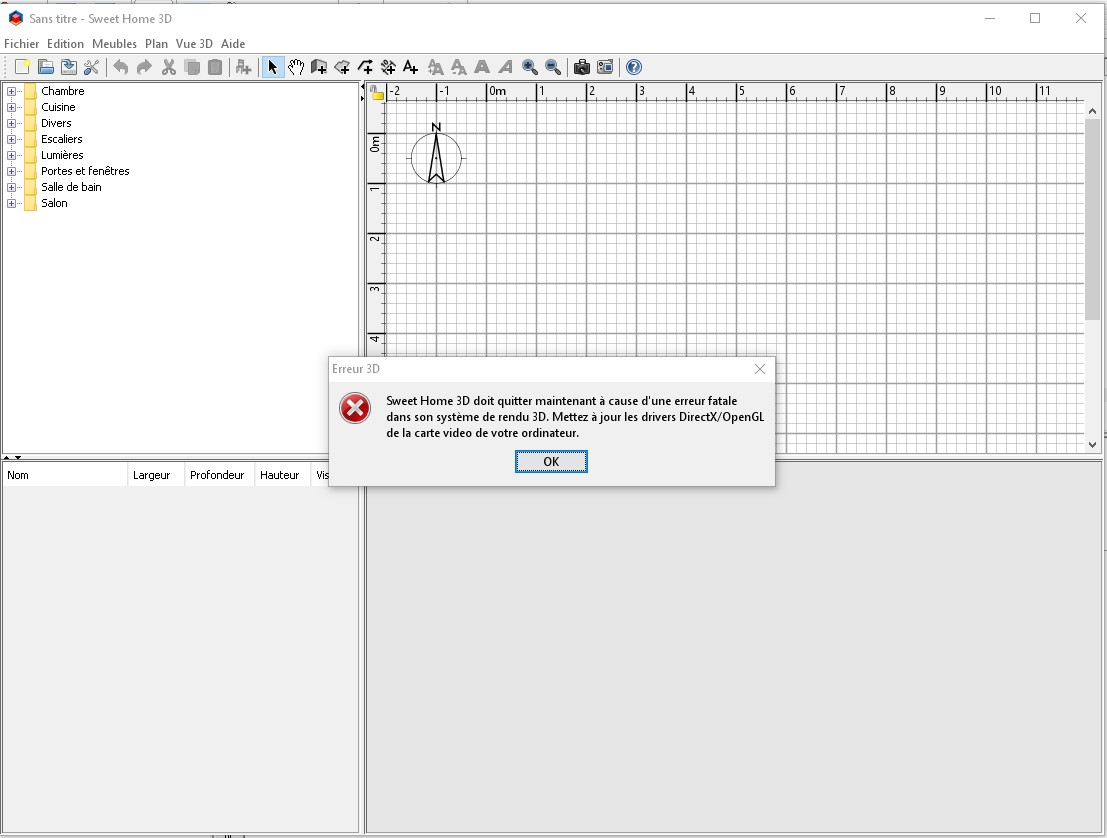Sort furniture table by Hauteur column

[282, 475]
